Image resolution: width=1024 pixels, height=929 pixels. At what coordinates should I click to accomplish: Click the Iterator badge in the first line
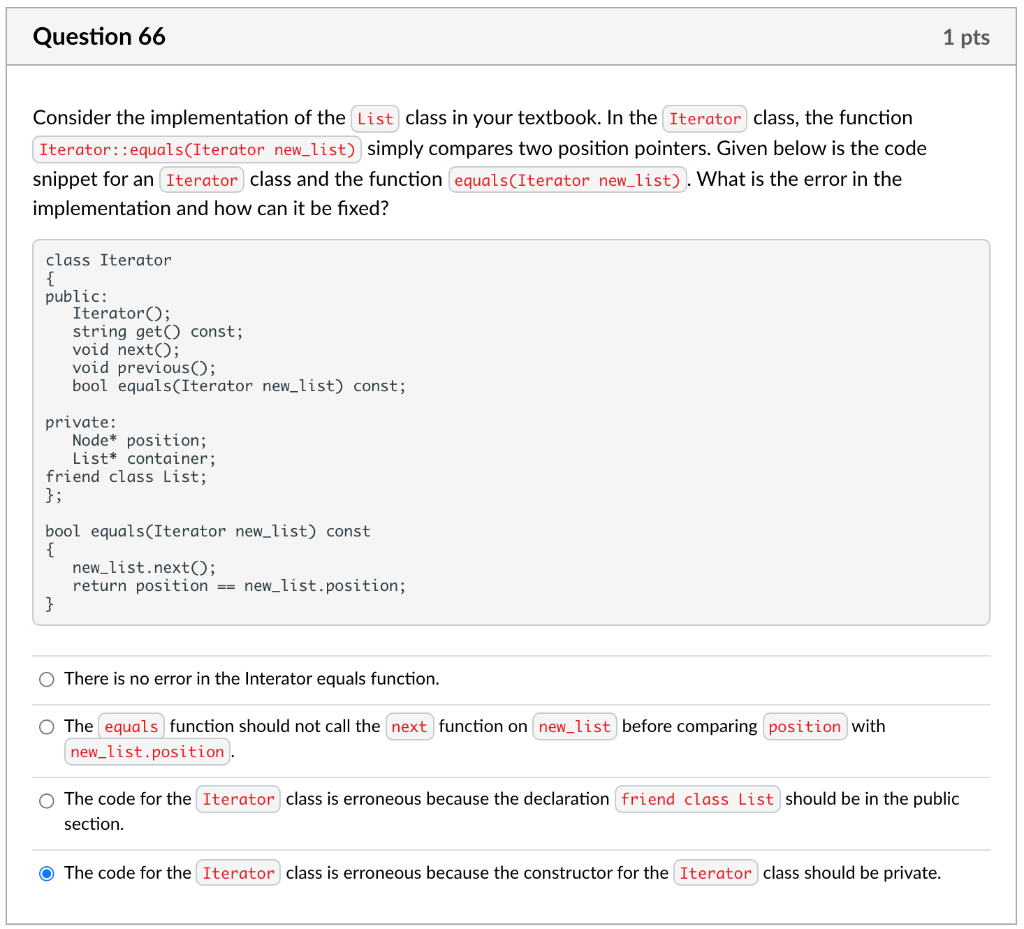point(704,118)
